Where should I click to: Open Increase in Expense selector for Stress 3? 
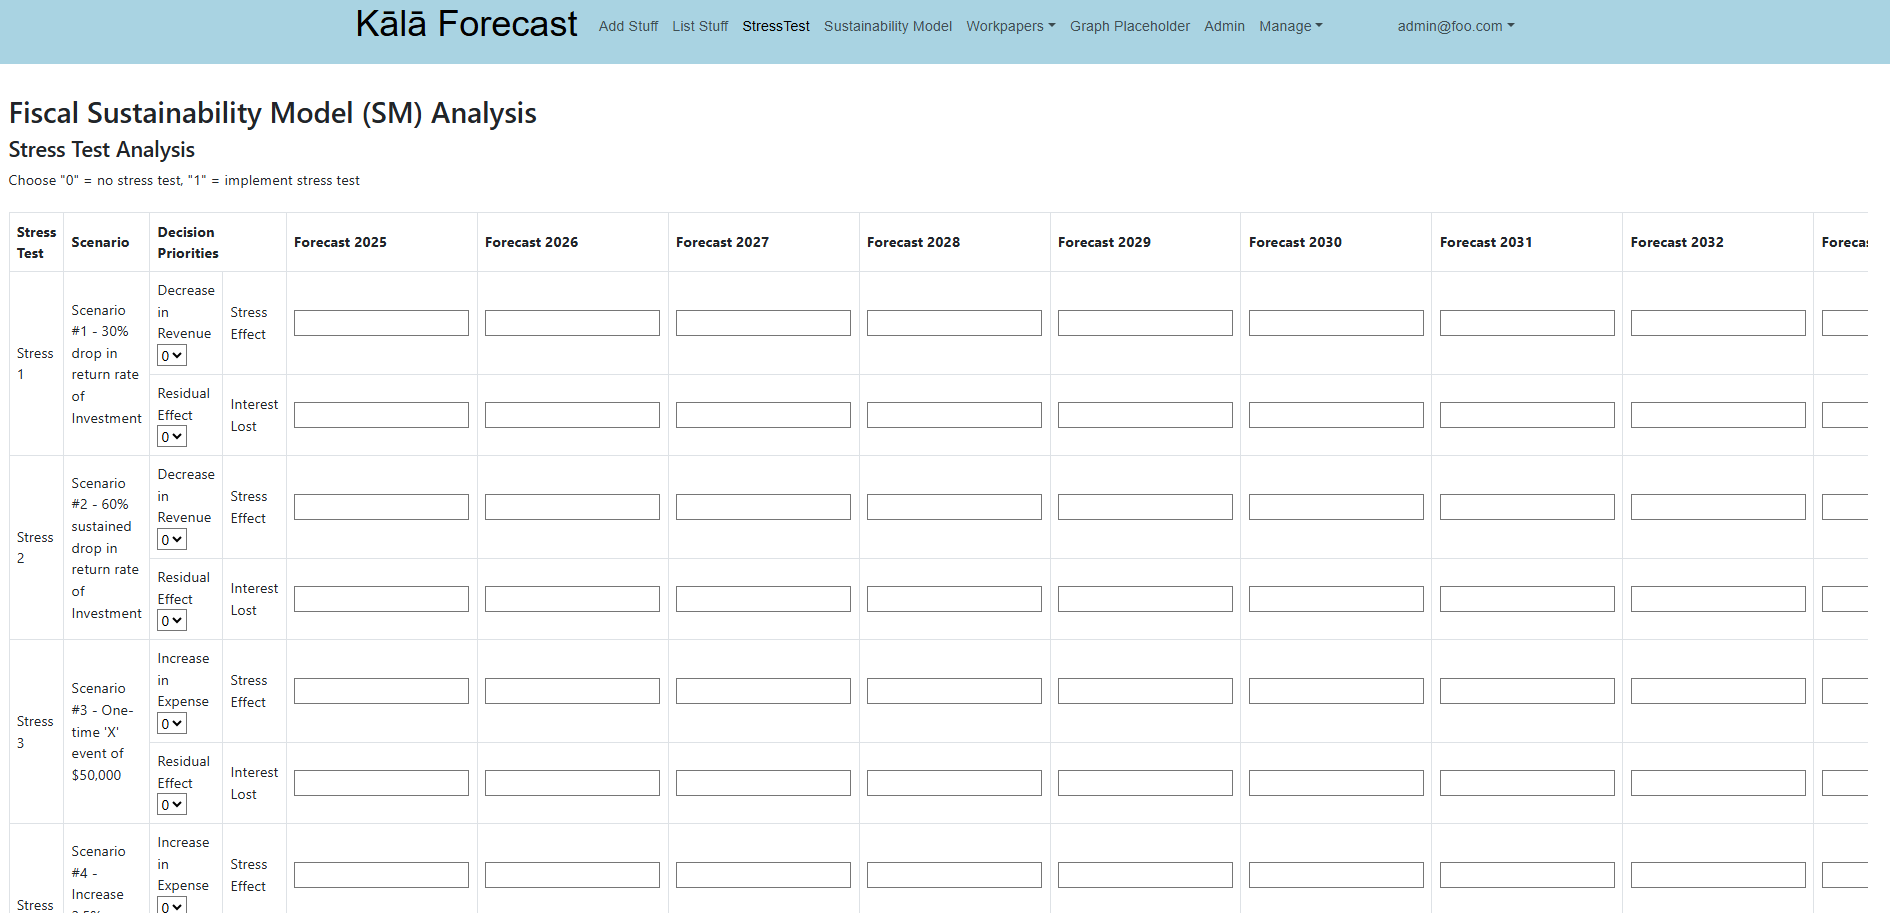171,723
